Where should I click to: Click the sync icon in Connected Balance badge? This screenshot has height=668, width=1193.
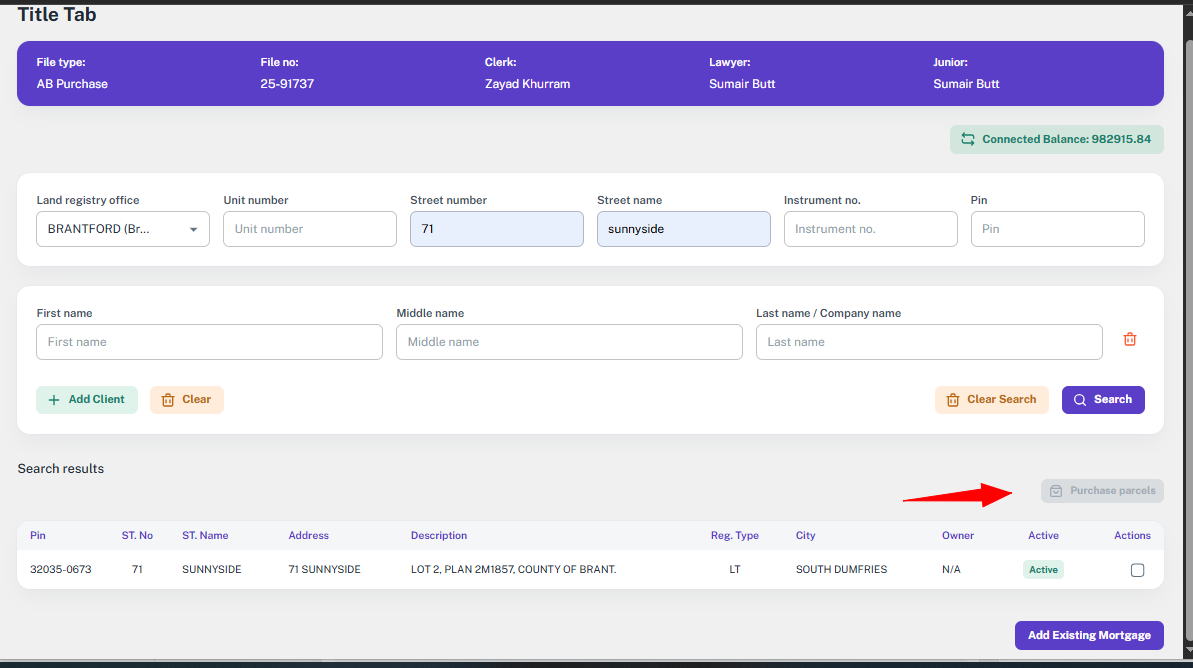click(967, 140)
